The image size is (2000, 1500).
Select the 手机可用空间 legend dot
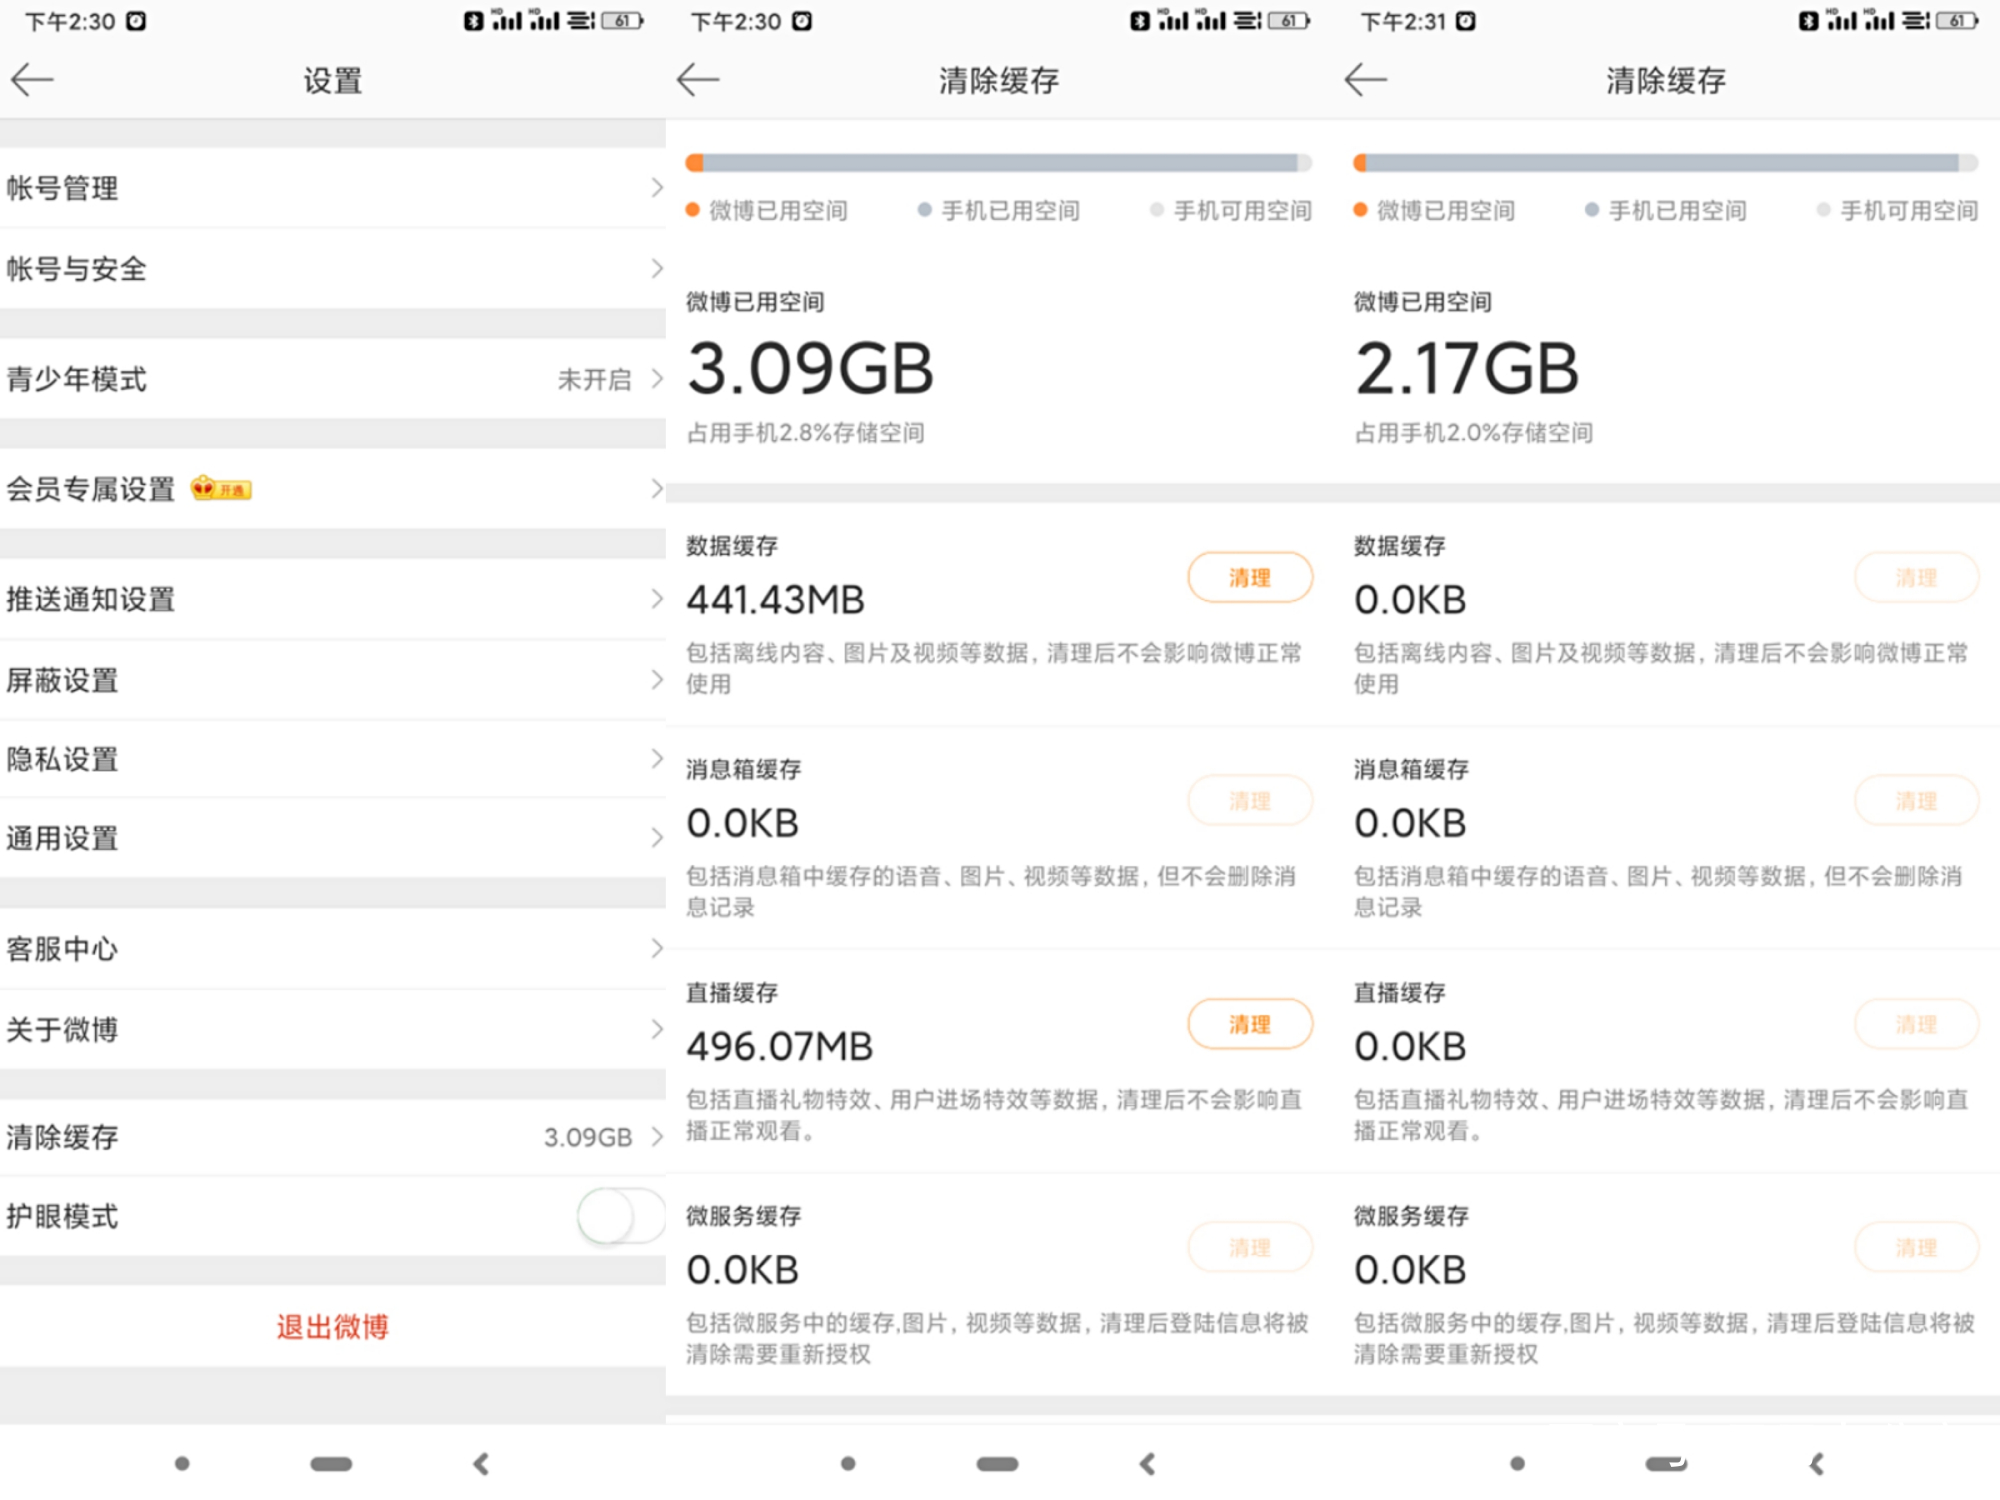1157,211
